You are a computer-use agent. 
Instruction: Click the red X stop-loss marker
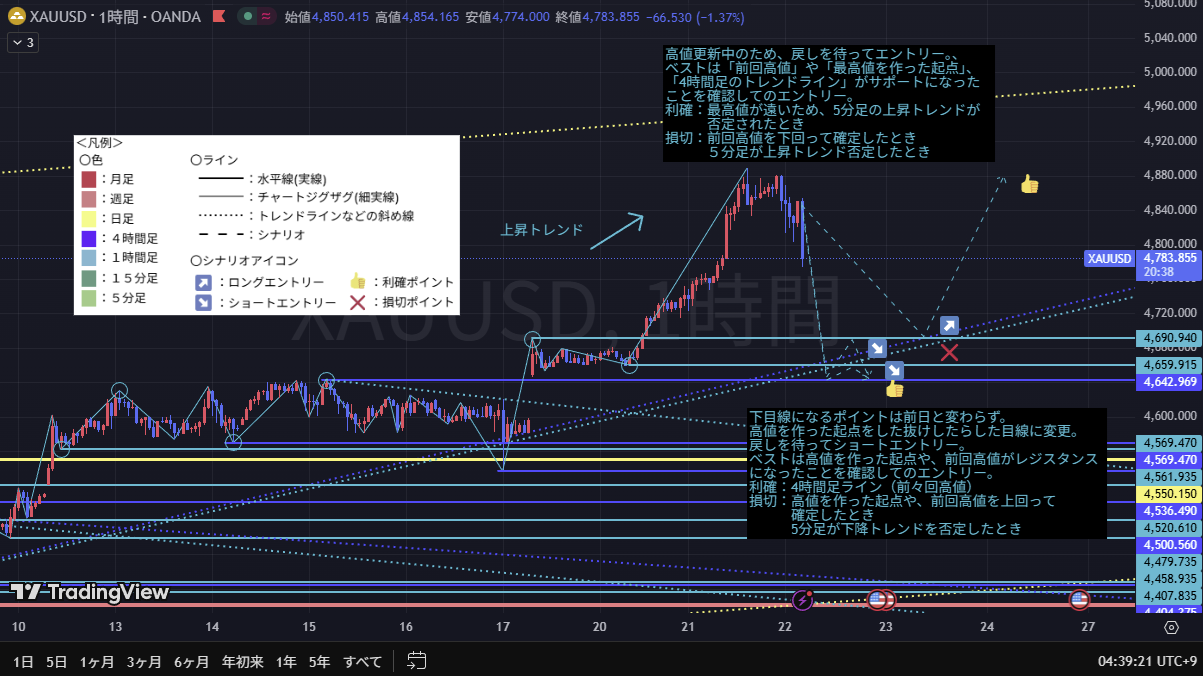949,351
